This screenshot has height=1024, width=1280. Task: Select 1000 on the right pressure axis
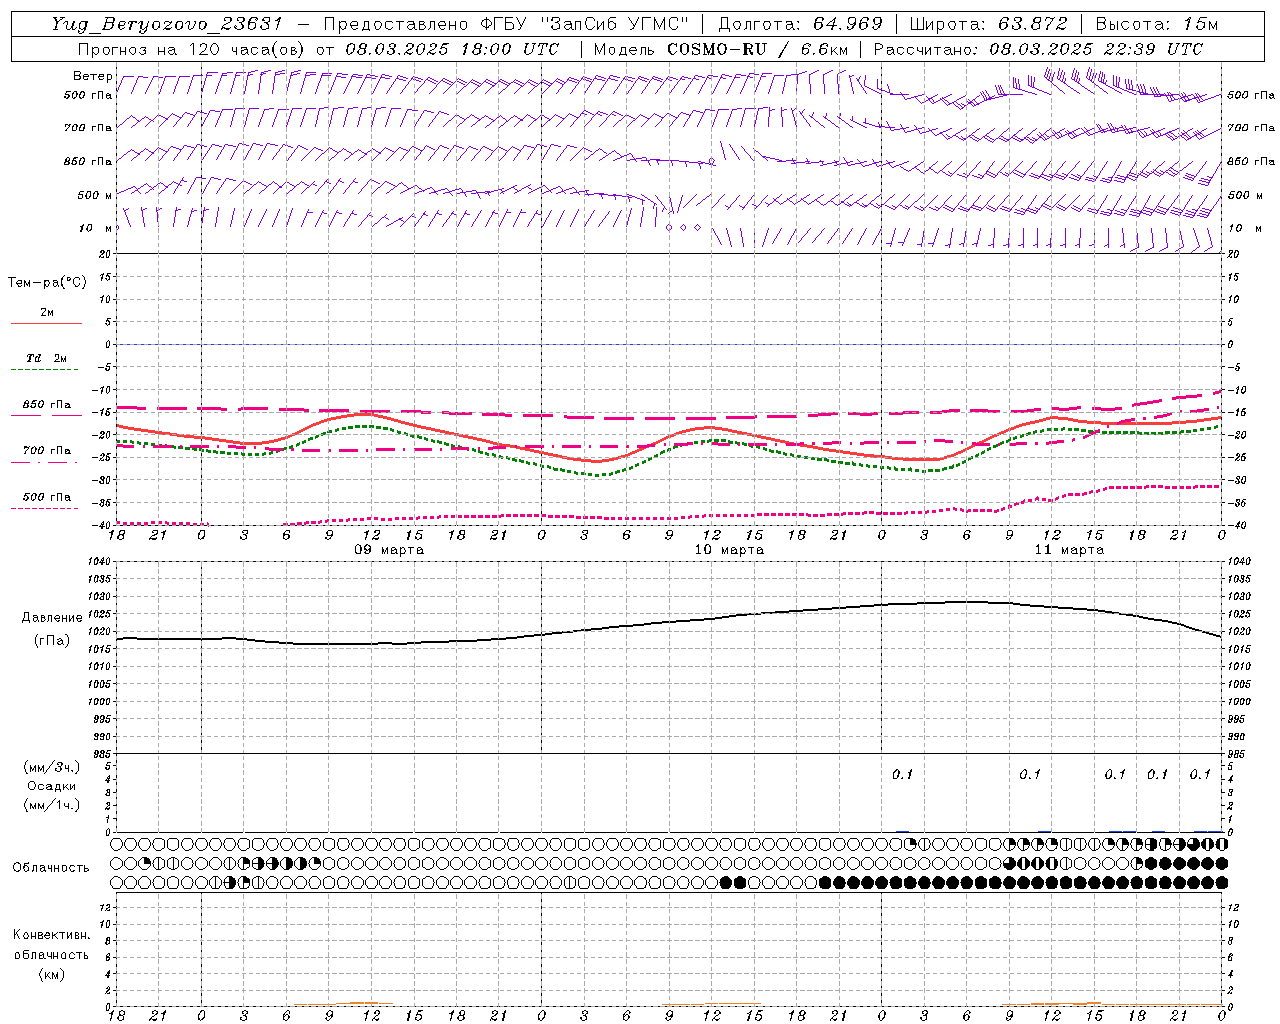tap(1239, 702)
